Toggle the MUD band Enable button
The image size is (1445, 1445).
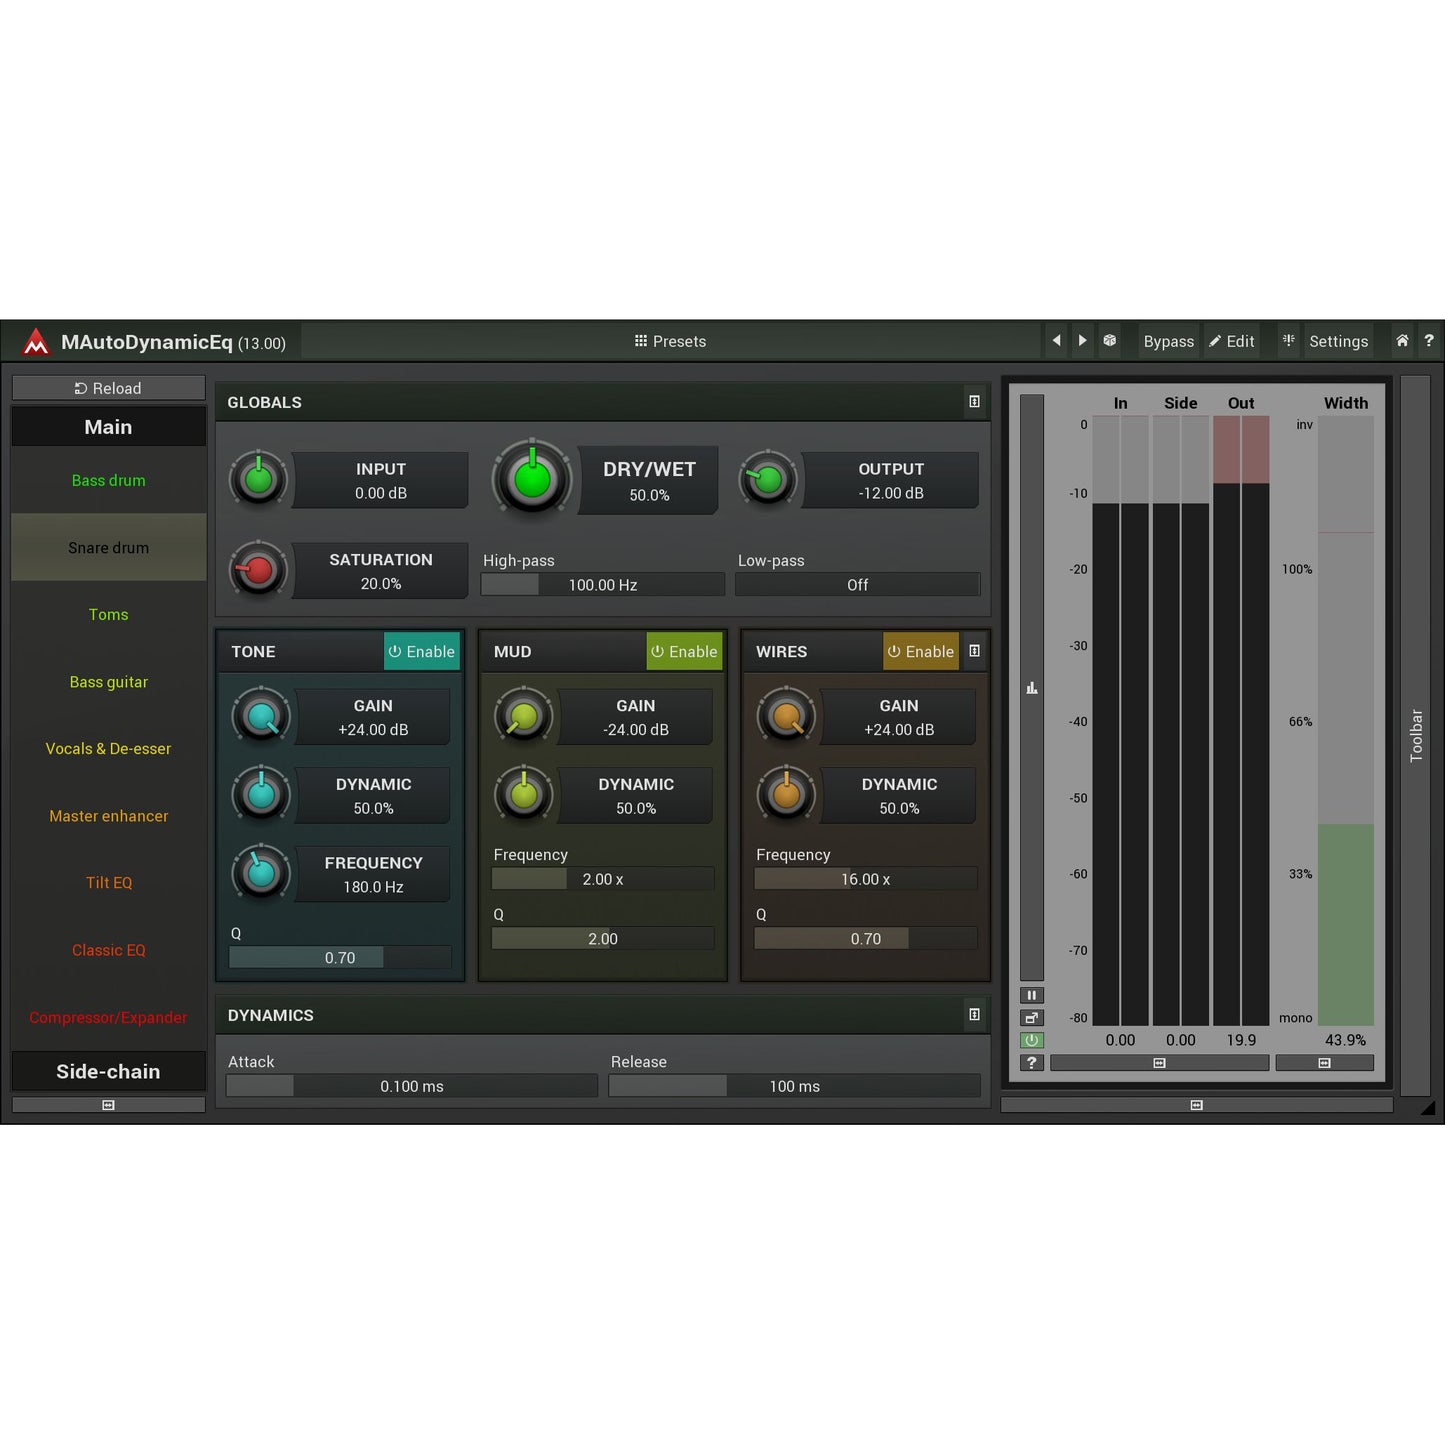point(684,652)
